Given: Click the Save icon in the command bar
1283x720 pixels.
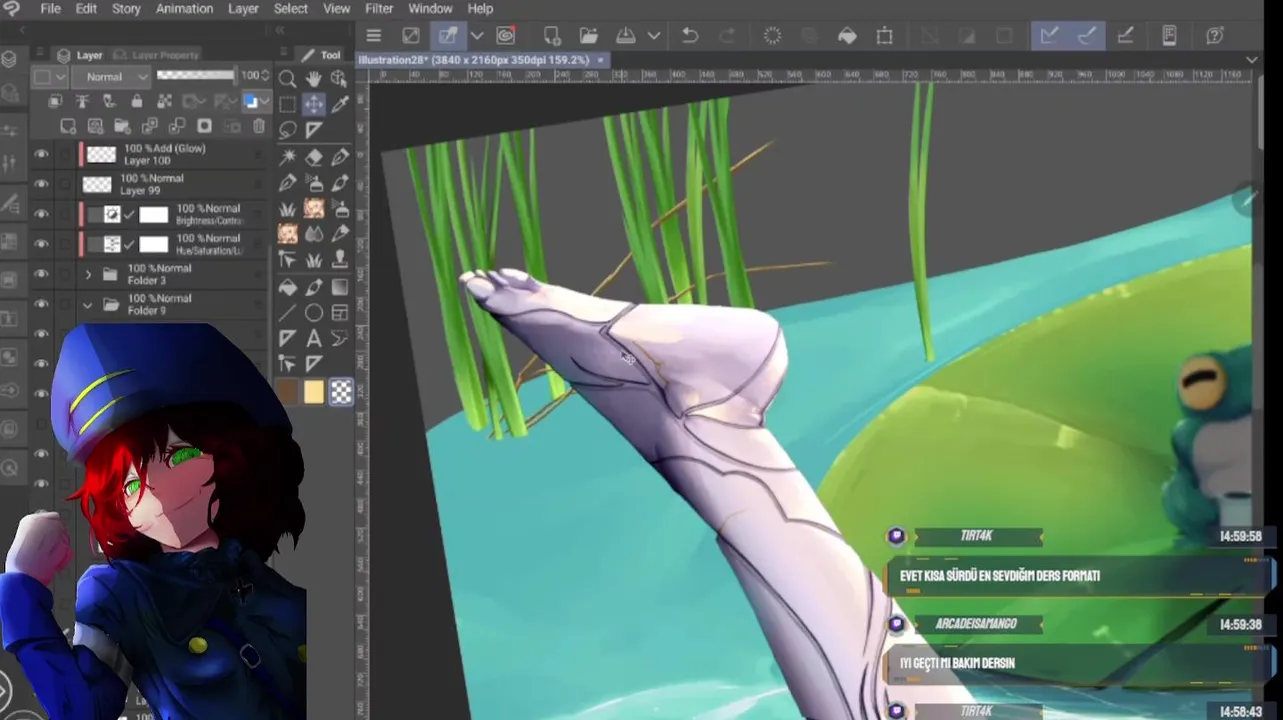Looking at the screenshot, I should click(x=626, y=36).
